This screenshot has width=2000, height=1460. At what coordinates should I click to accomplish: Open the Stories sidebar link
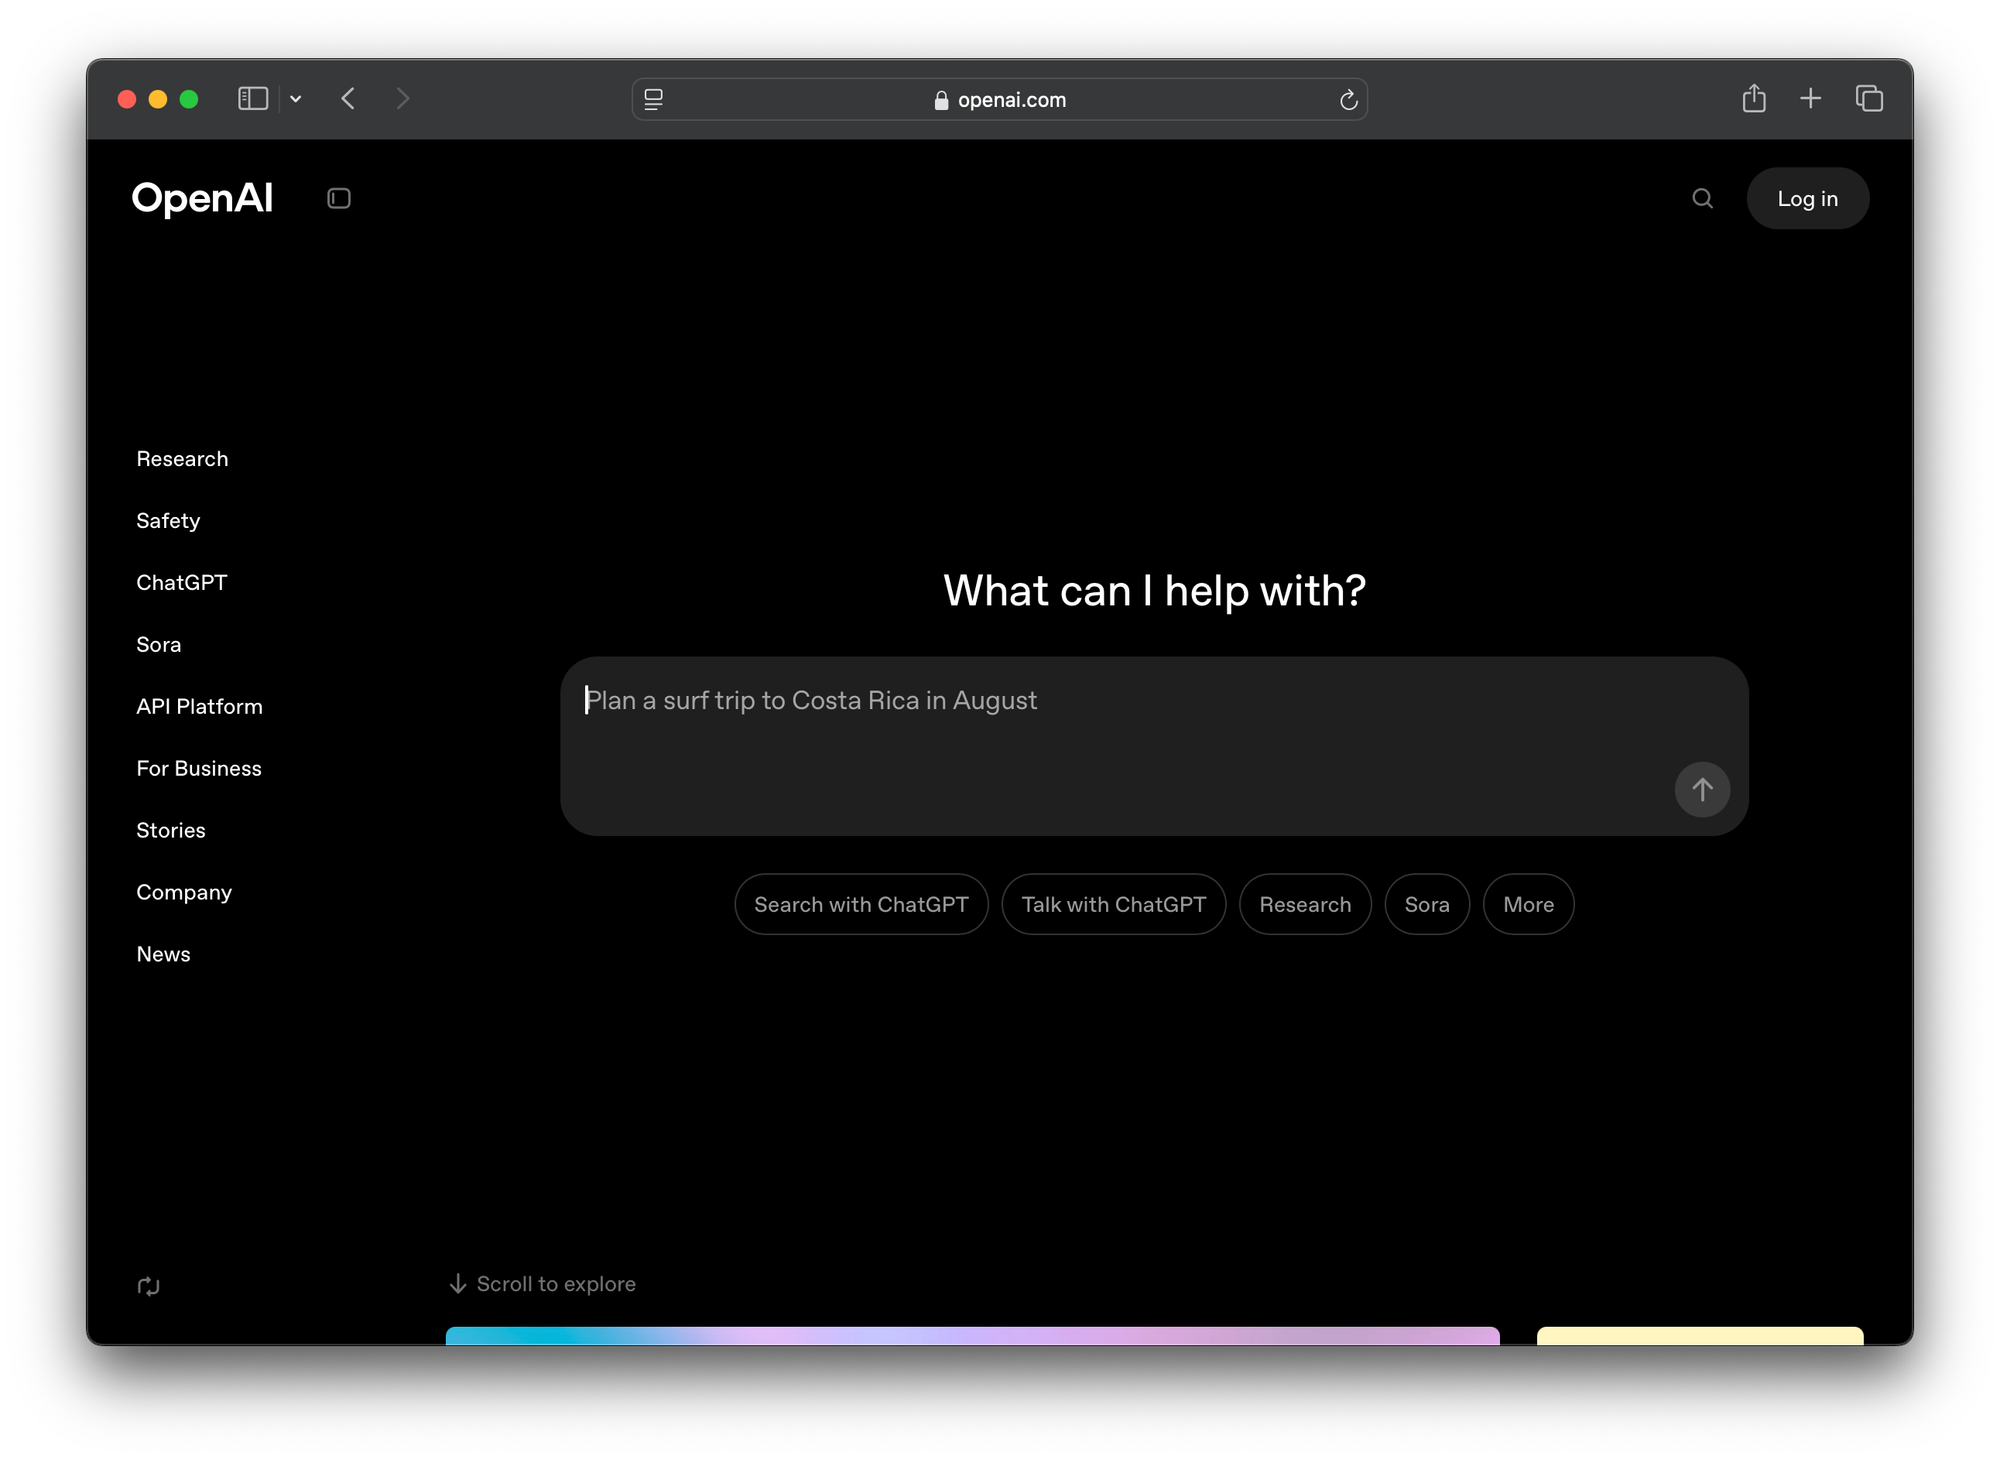pyautogui.click(x=170, y=830)
